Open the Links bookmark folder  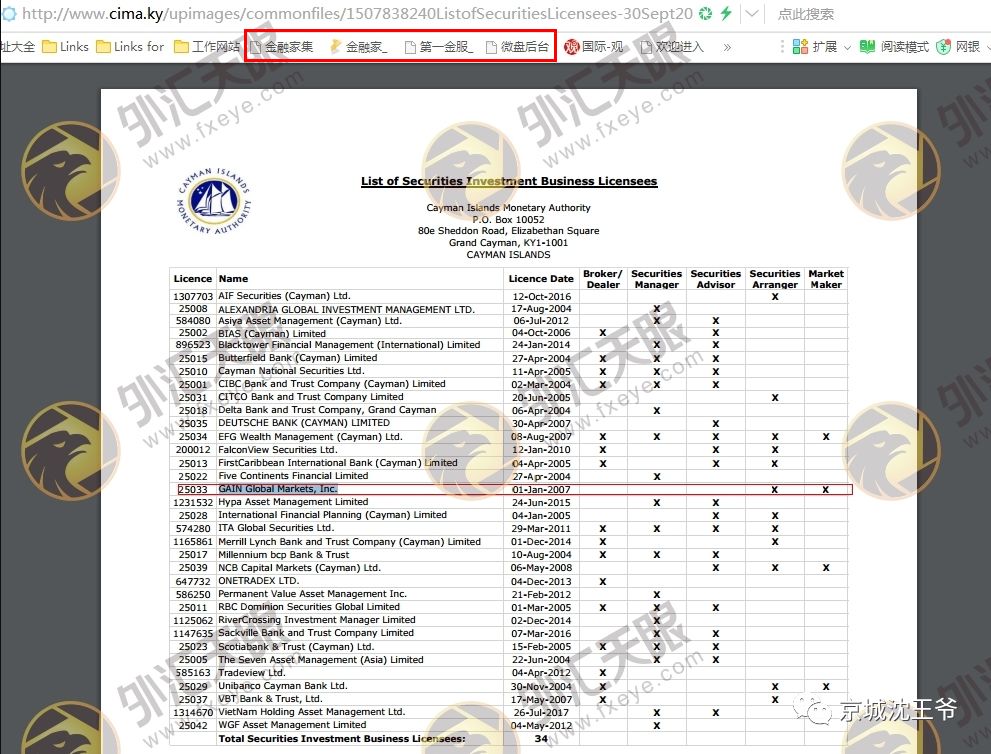(66, 47)
